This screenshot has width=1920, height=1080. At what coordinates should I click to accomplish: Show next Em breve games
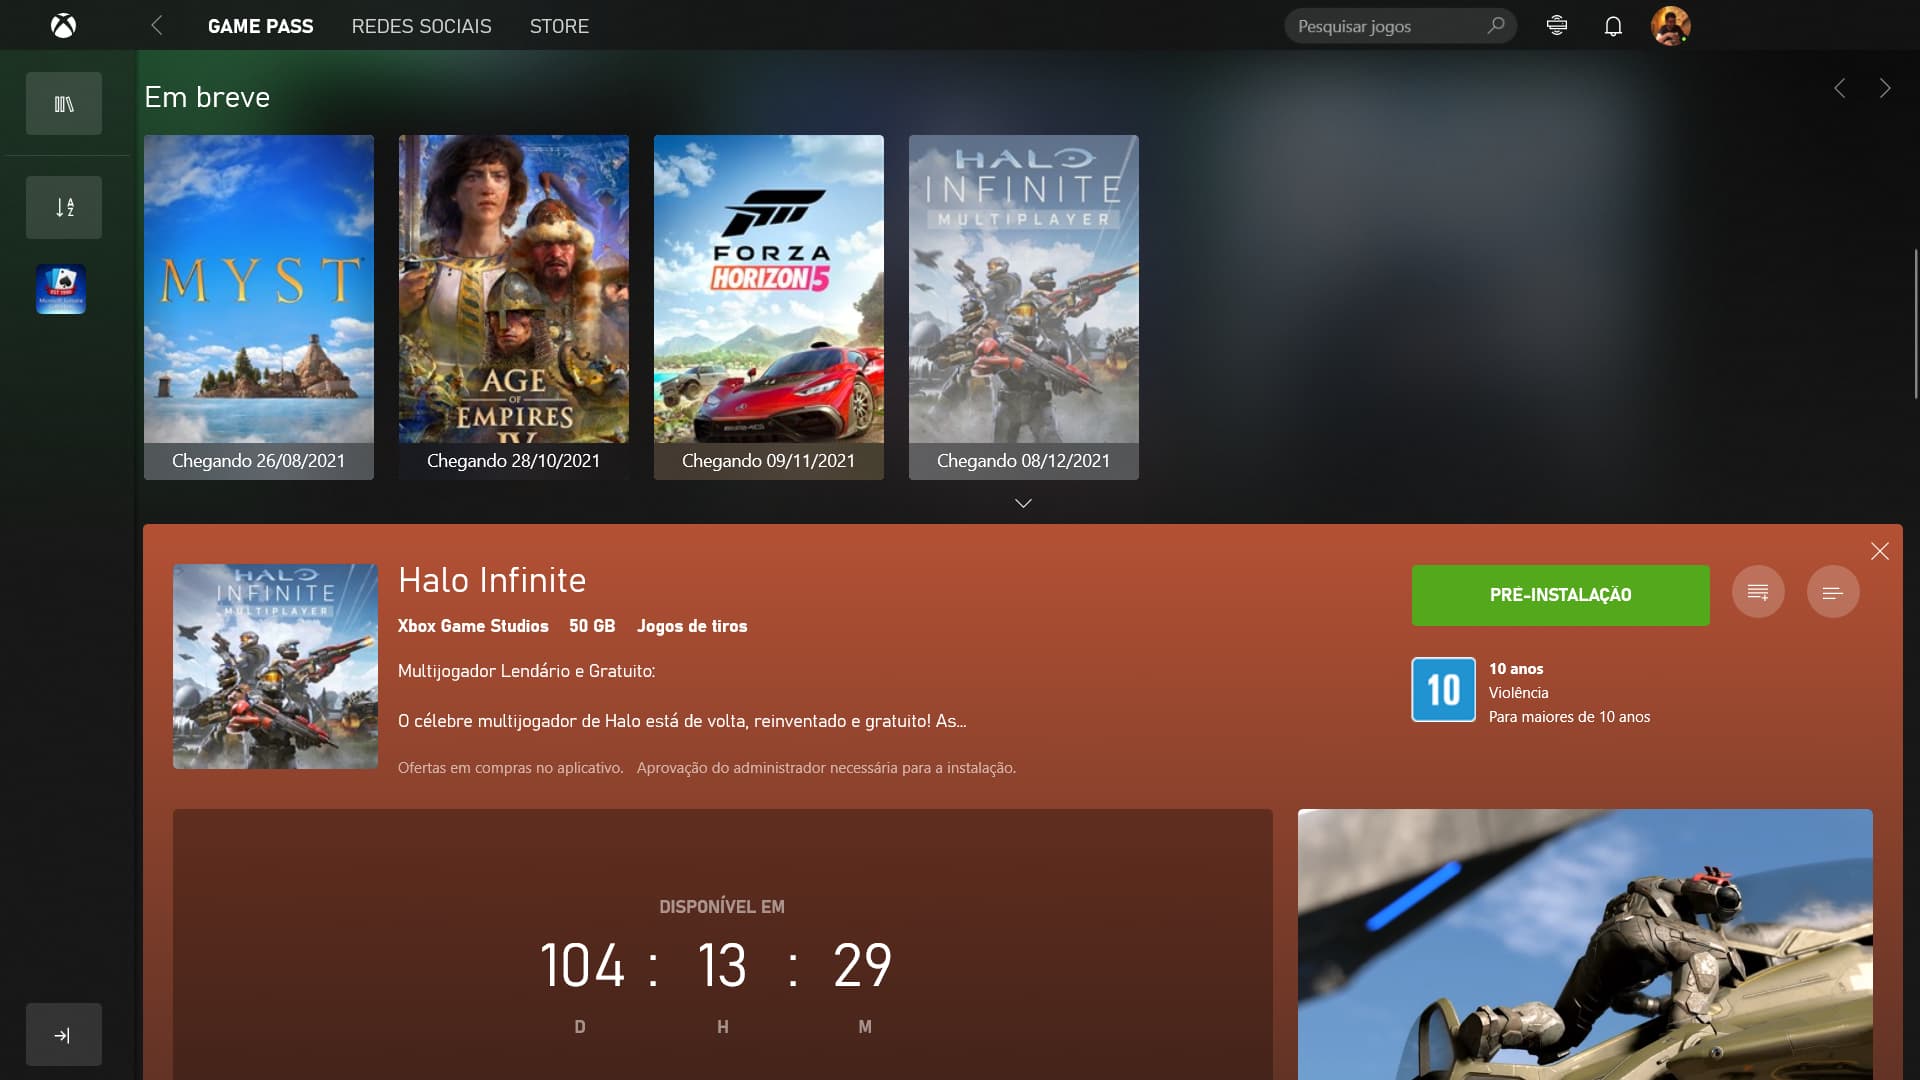[x=1885, y=88]
